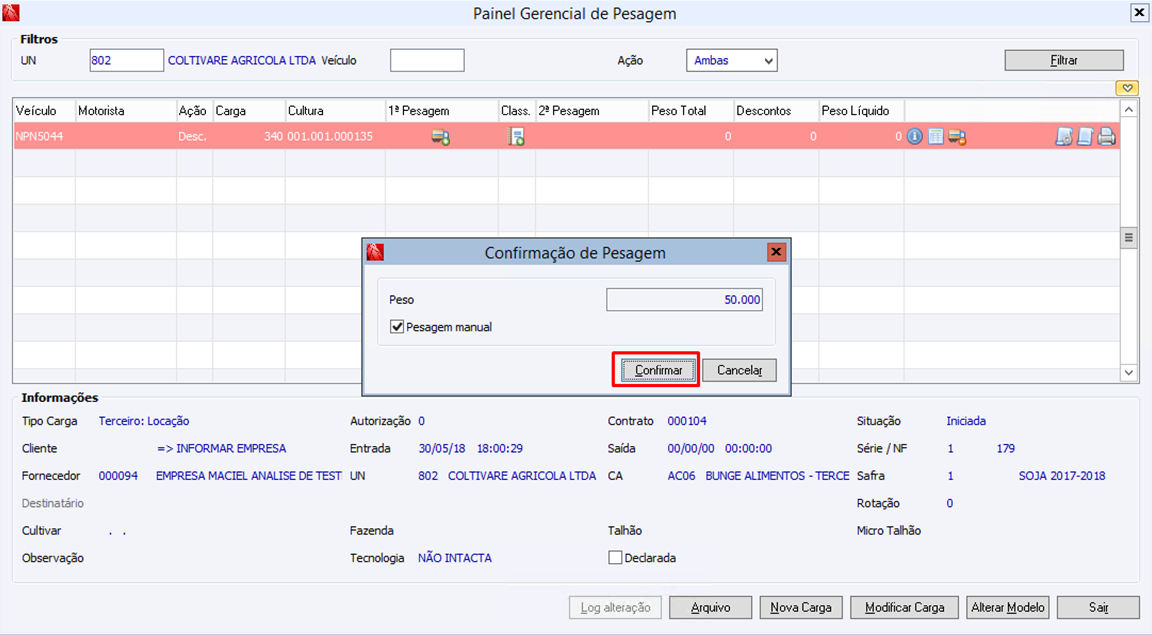
Task: Click the Alterar Modelo button
Action: point(1008,608)
